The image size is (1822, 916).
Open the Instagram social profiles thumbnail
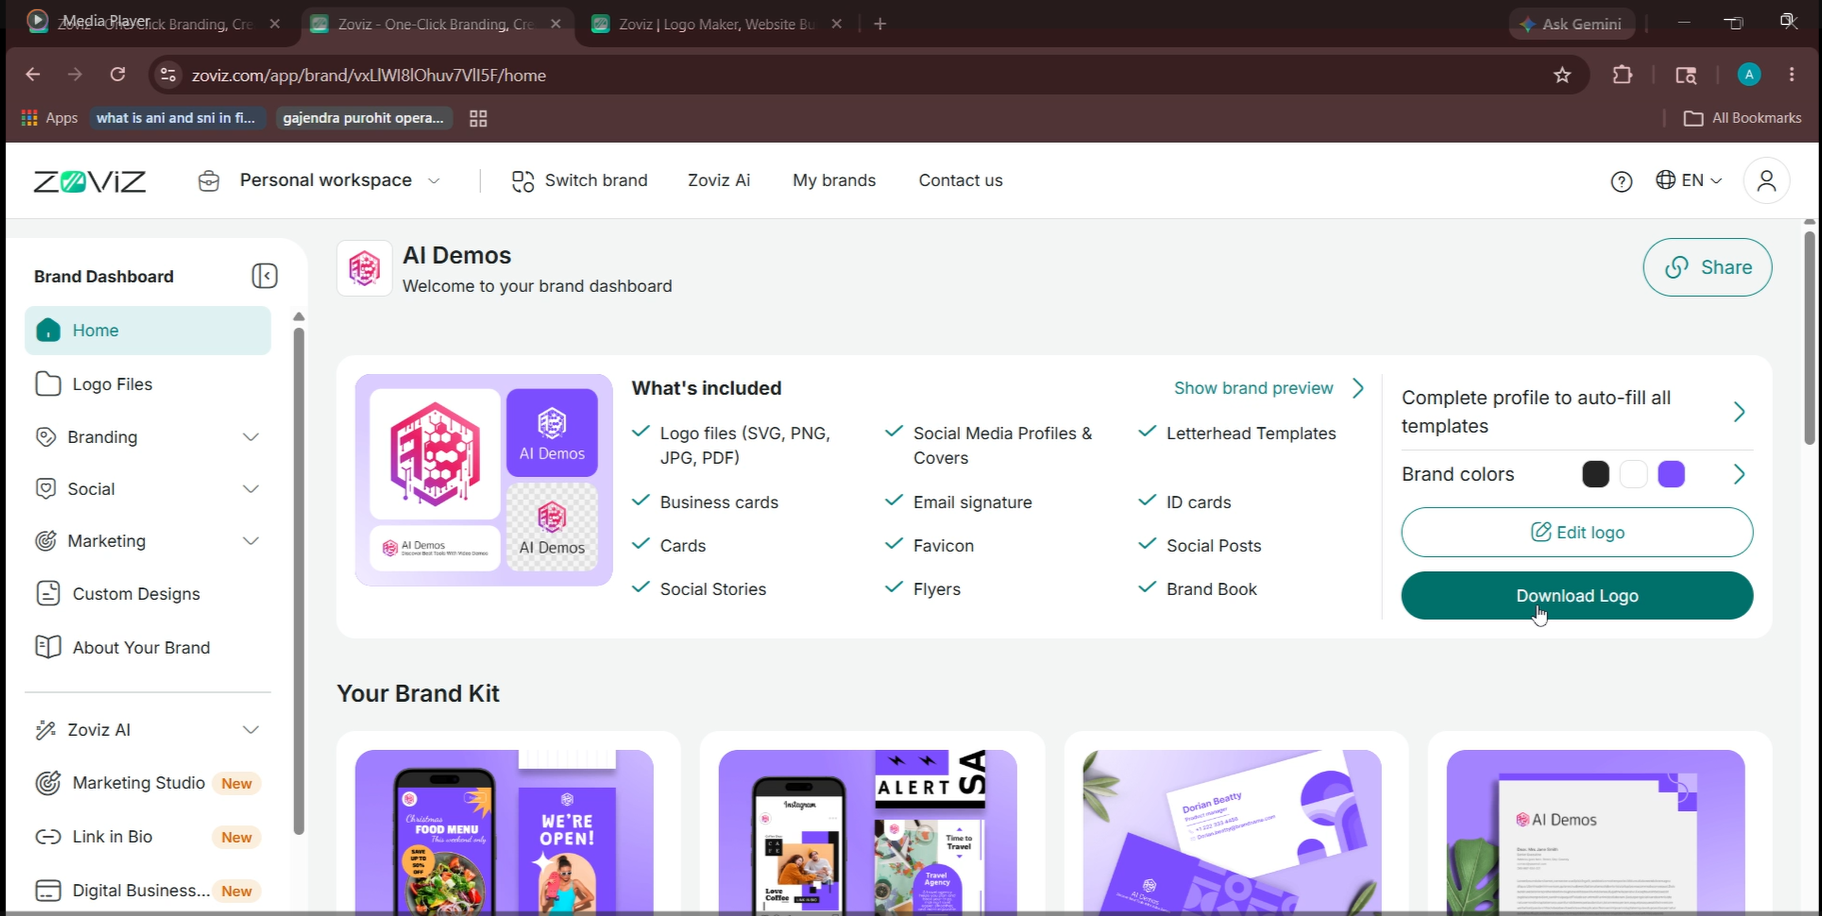868,831
